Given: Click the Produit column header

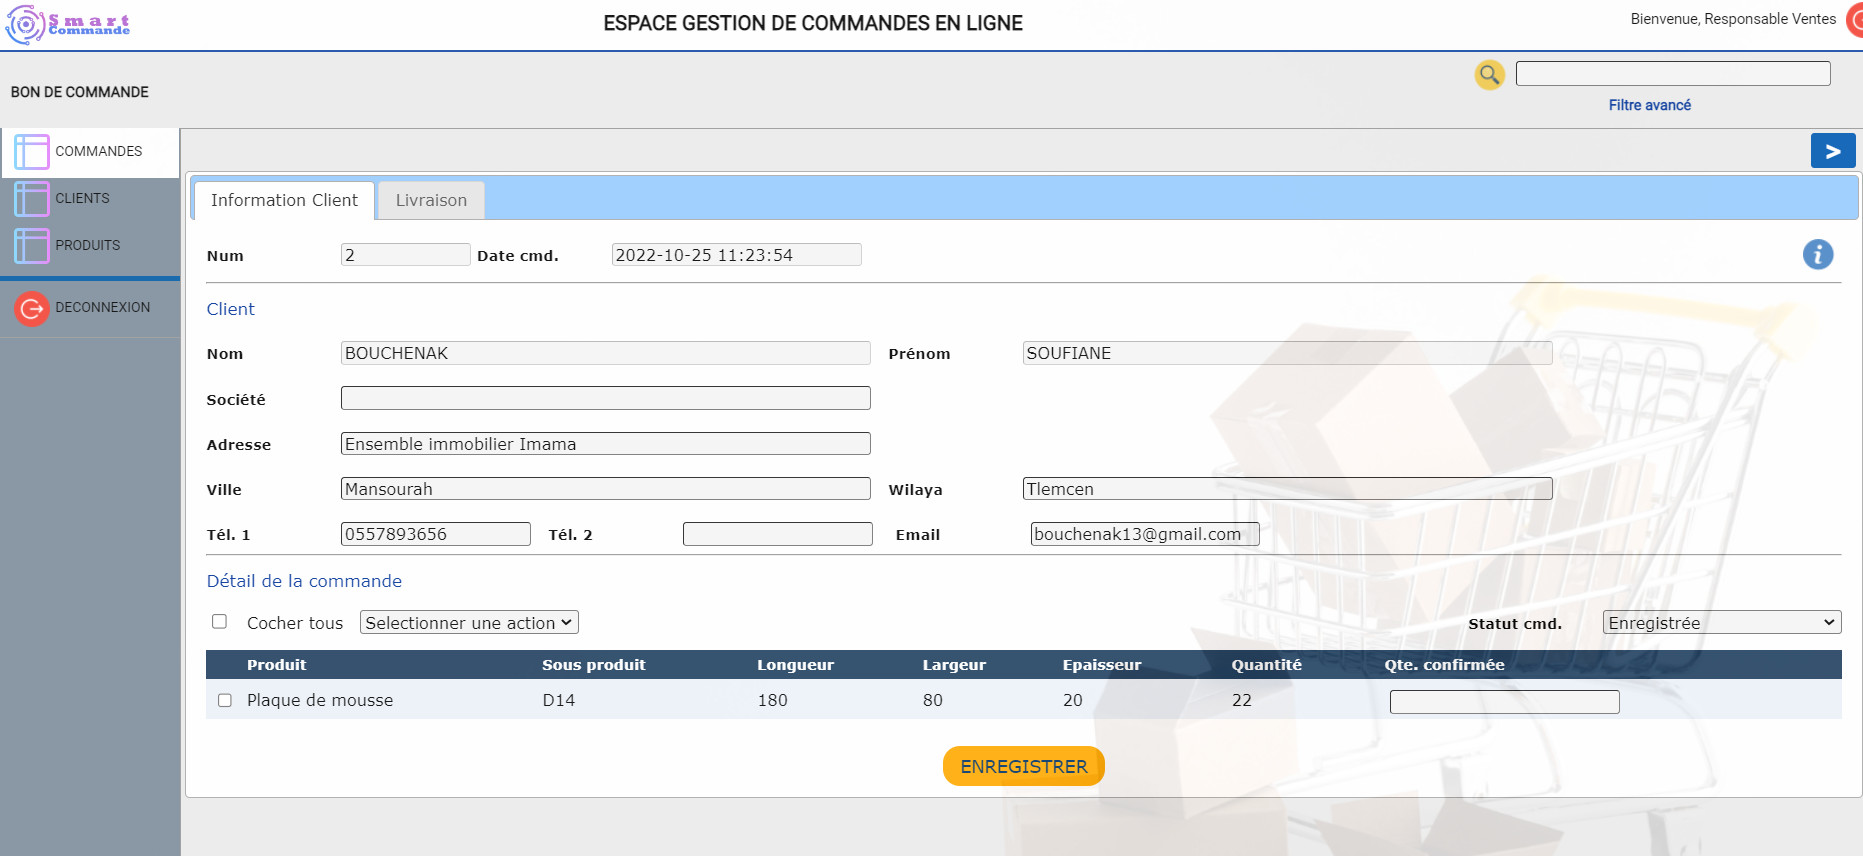Looking at the screenshot, I should click(x=276, y=665).
